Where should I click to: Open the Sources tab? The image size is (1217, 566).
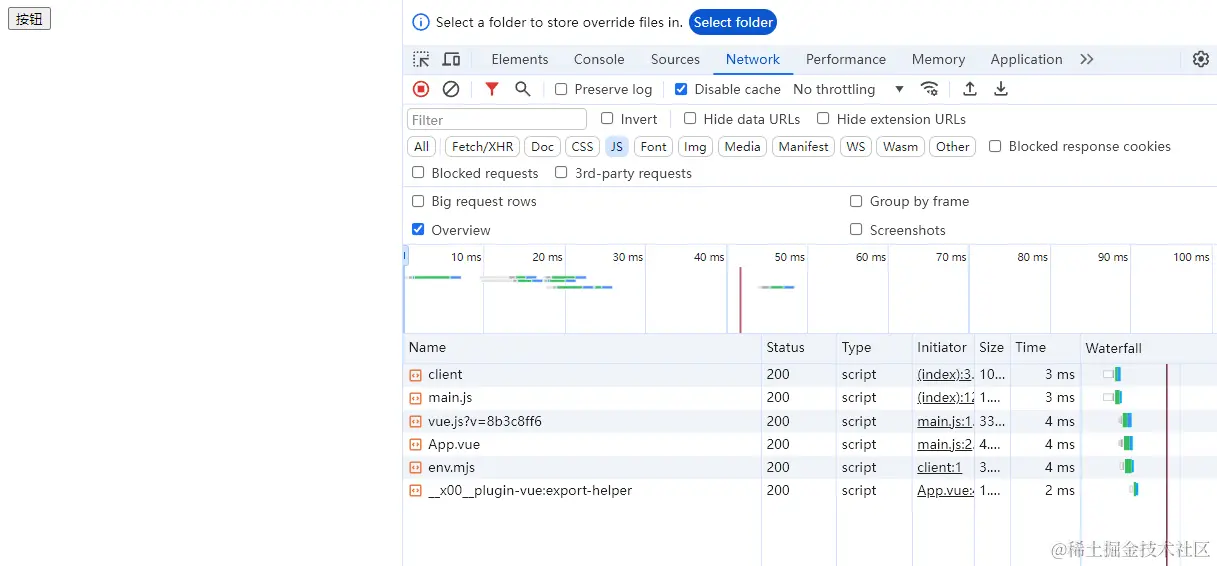point(675,59)
